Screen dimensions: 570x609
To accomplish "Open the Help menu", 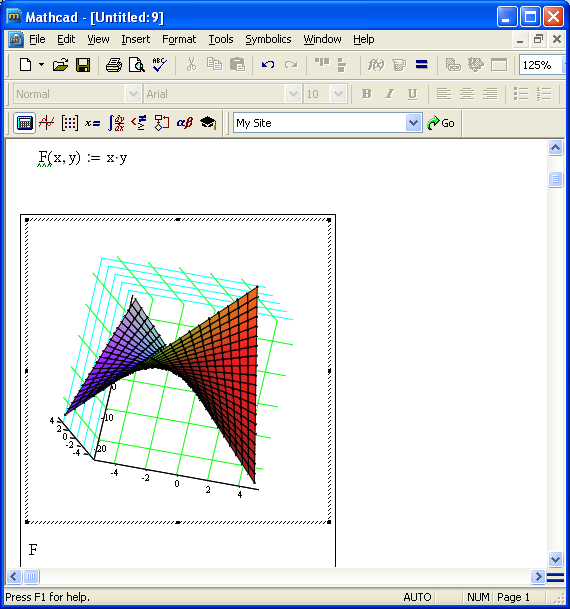I will click(x=364, y=39).
